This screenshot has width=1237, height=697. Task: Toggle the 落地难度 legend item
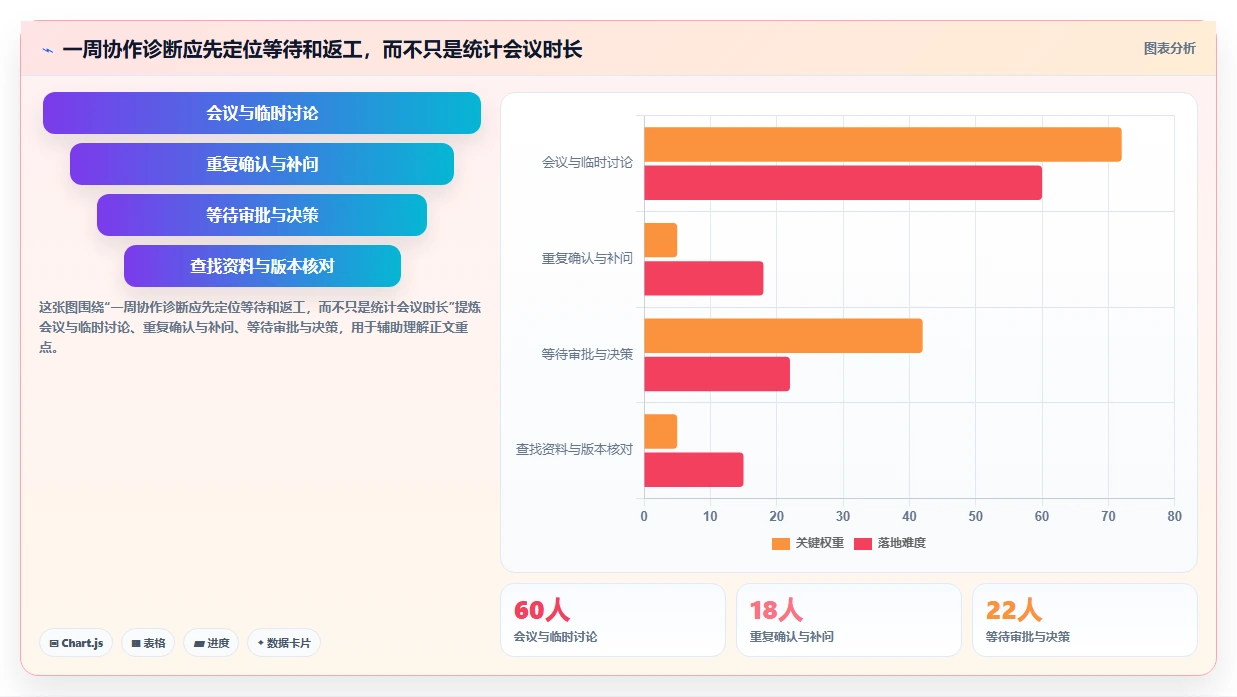tap(890, 543)
